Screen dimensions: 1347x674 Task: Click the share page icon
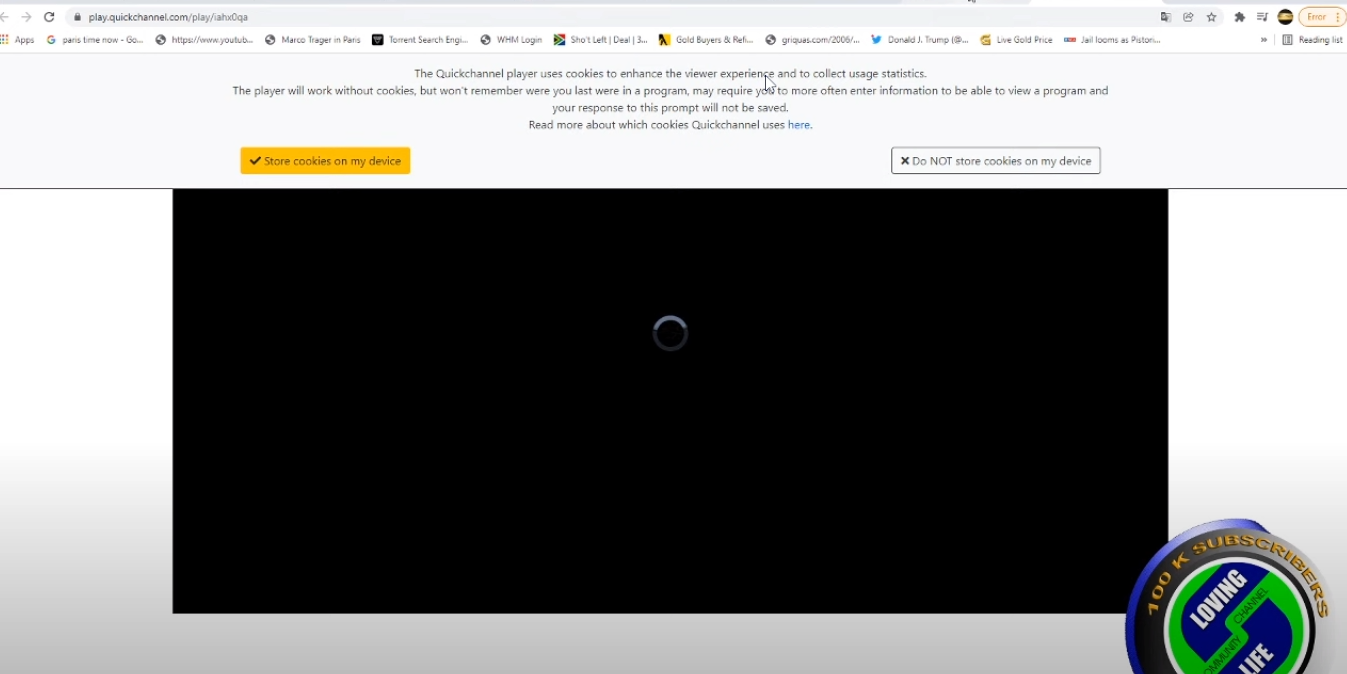pyautogui.click(x=1188, y=17)
